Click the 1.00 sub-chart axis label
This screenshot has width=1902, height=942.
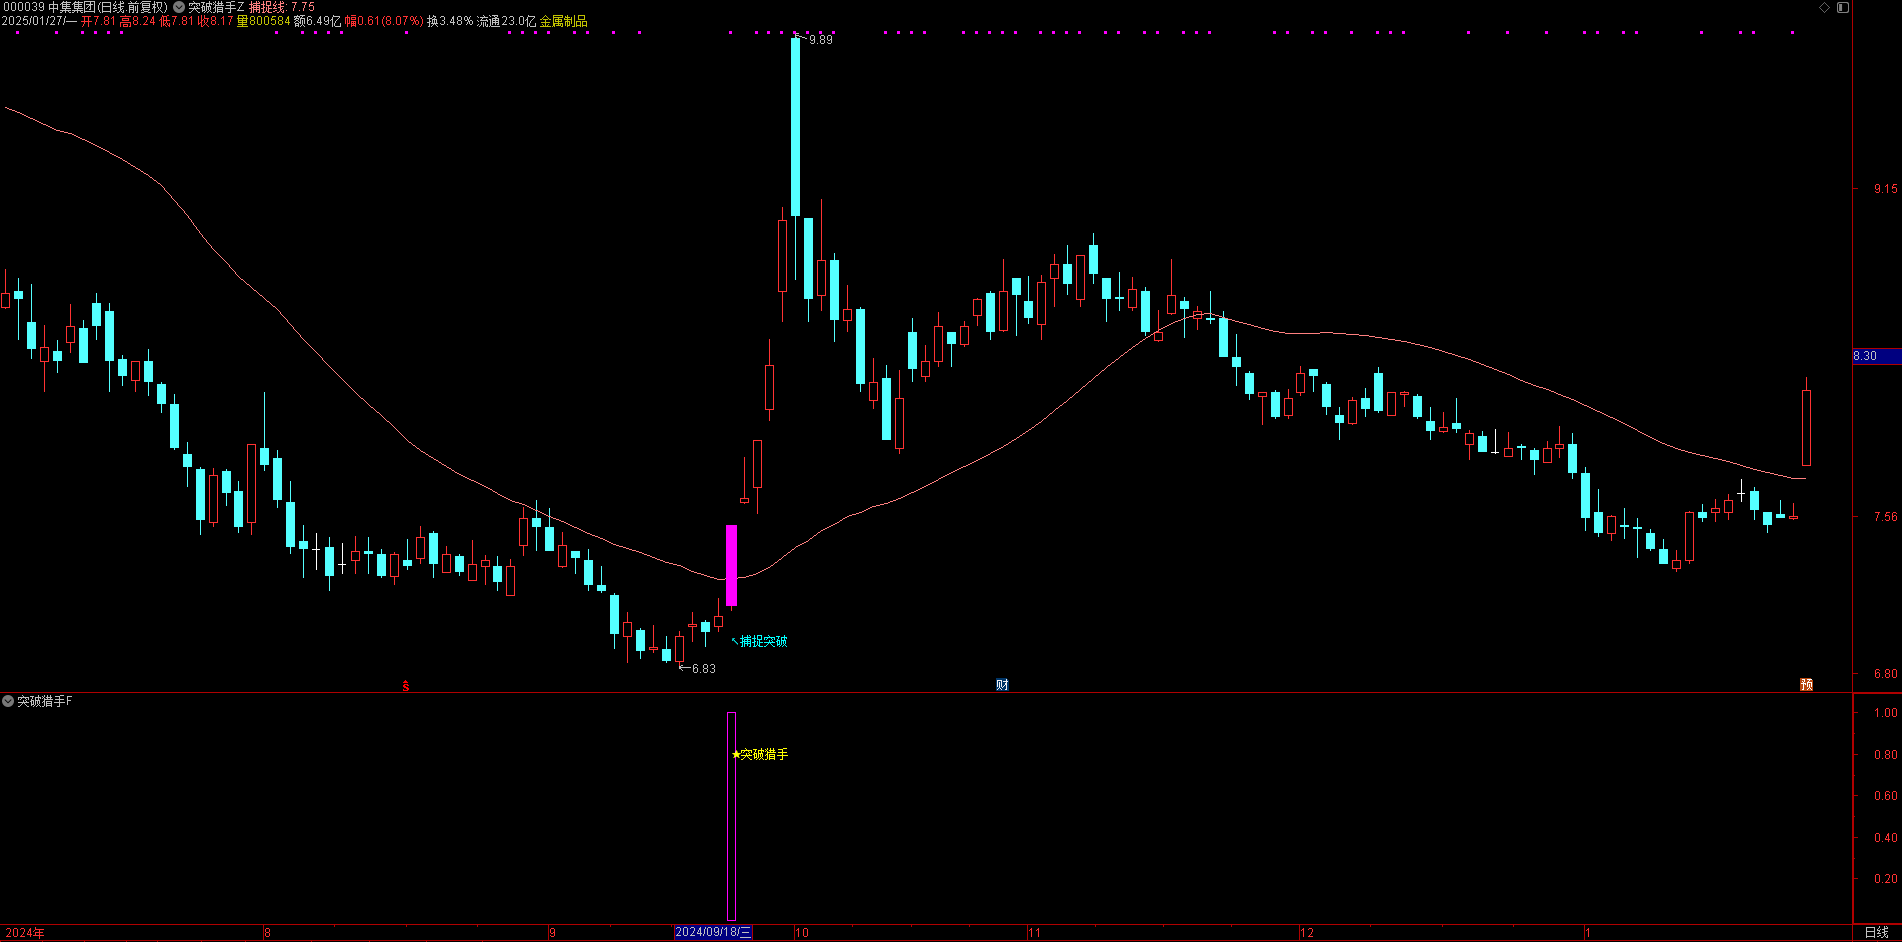point(1886,713)
